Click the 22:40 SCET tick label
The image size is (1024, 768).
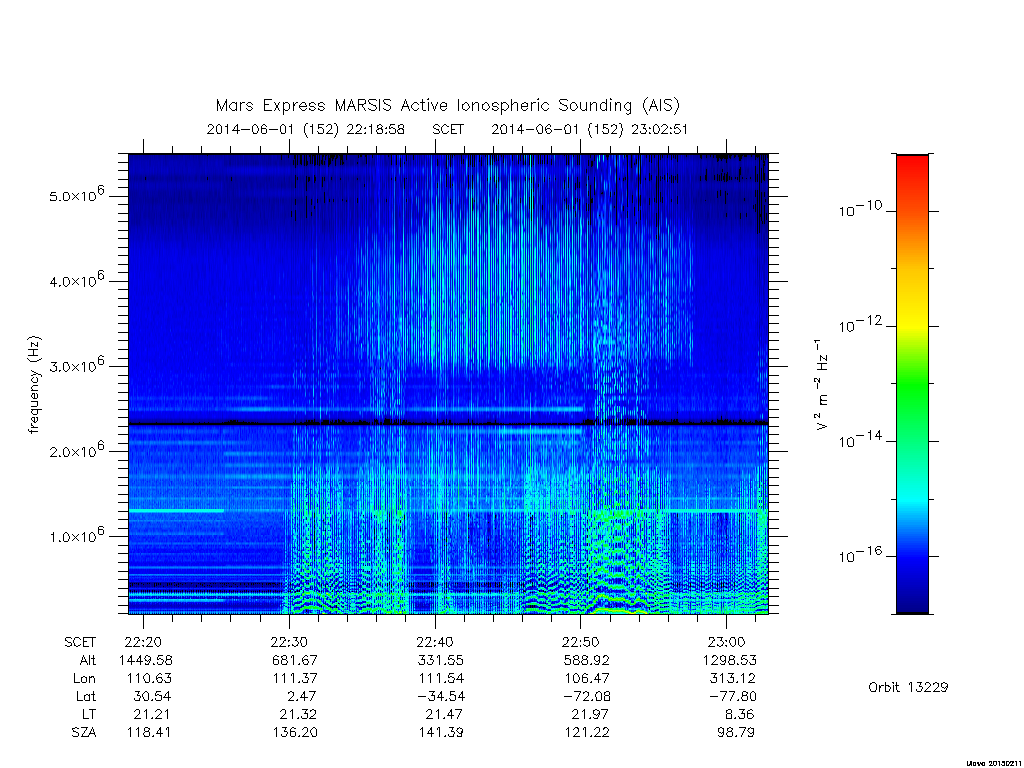(435, 643)
